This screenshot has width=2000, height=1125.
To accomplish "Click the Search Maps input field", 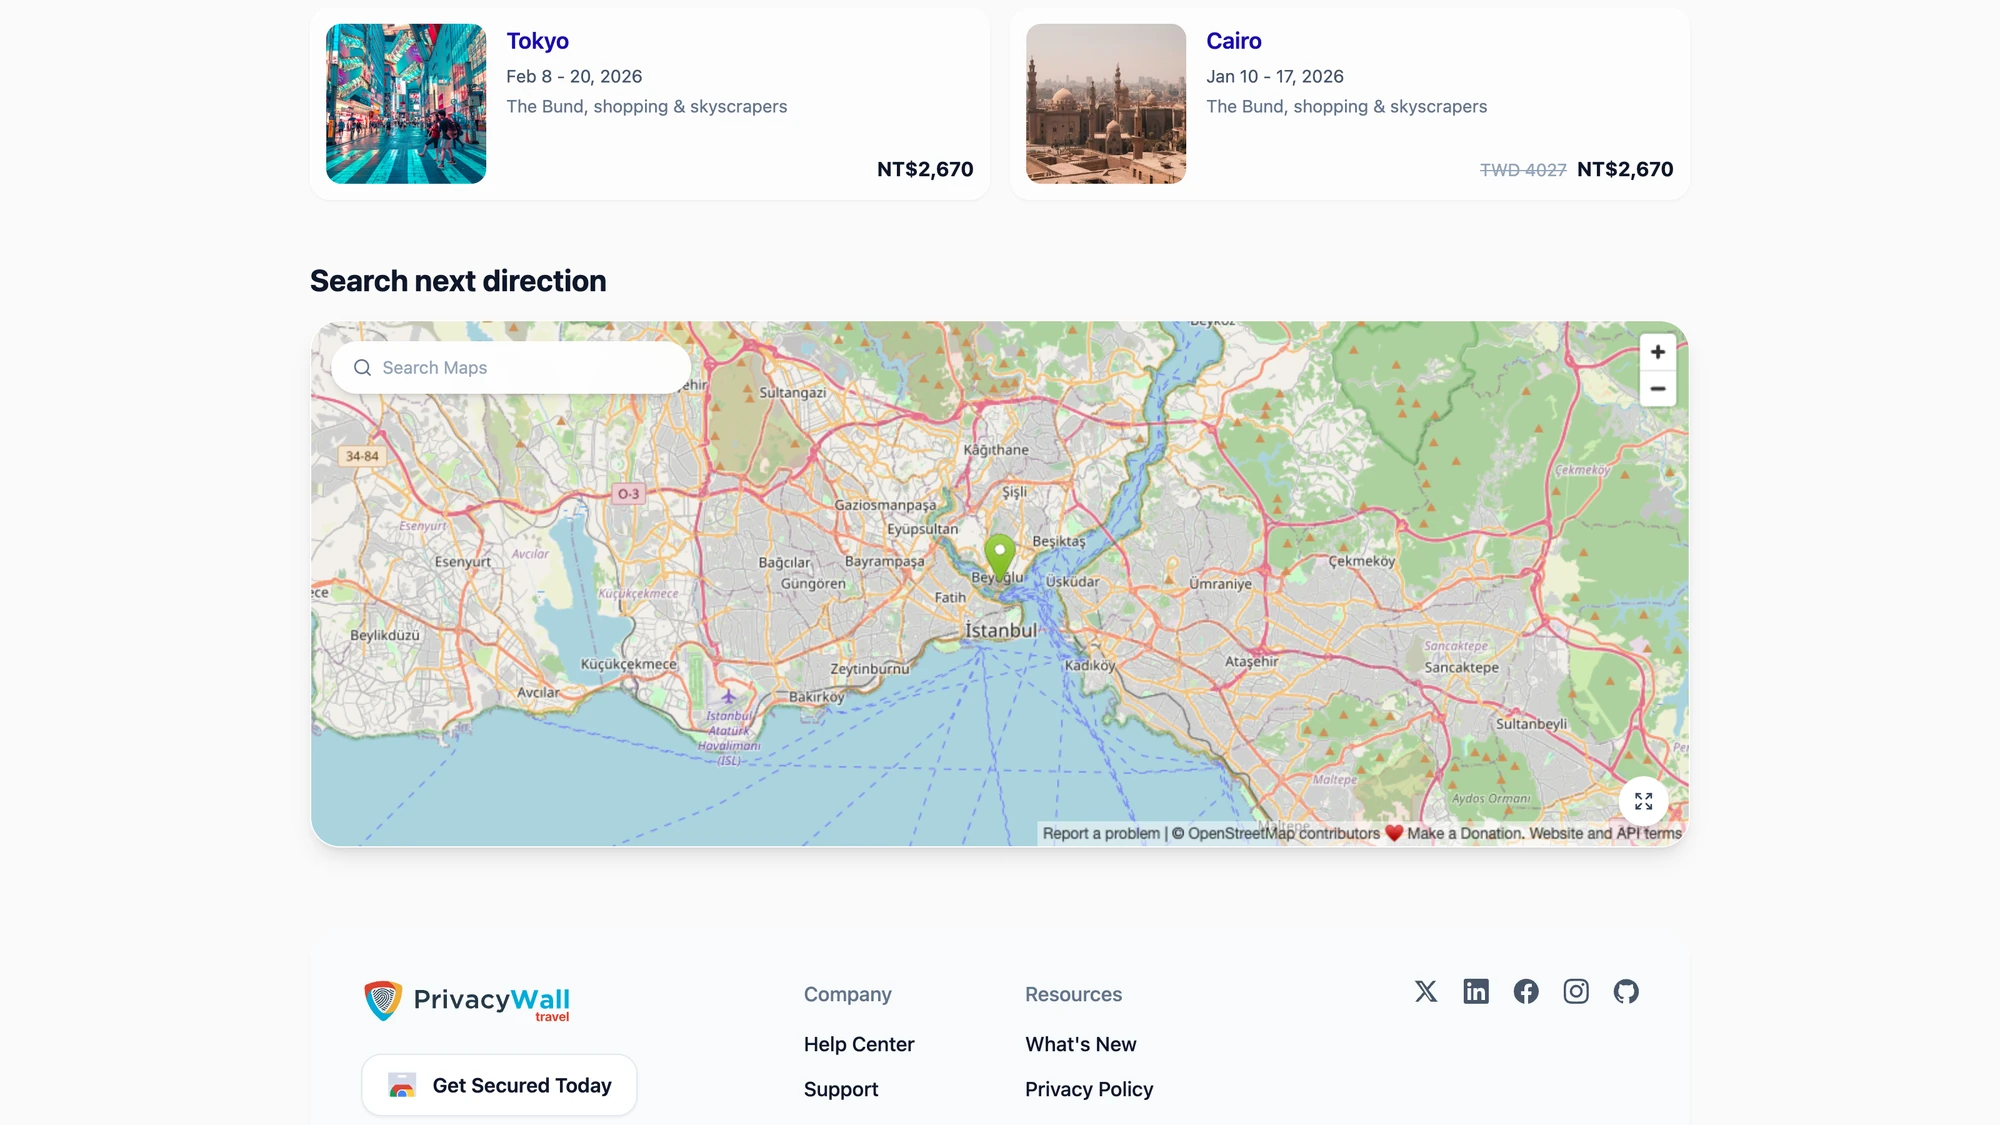I will coord(511,368).
